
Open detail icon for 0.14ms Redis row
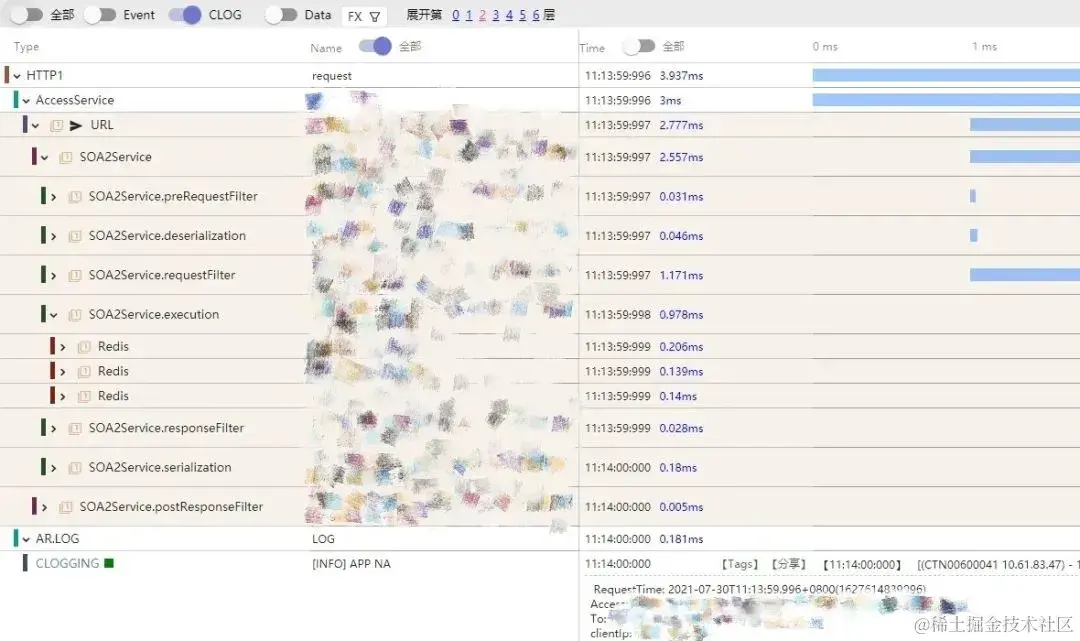tap(84, 397)
